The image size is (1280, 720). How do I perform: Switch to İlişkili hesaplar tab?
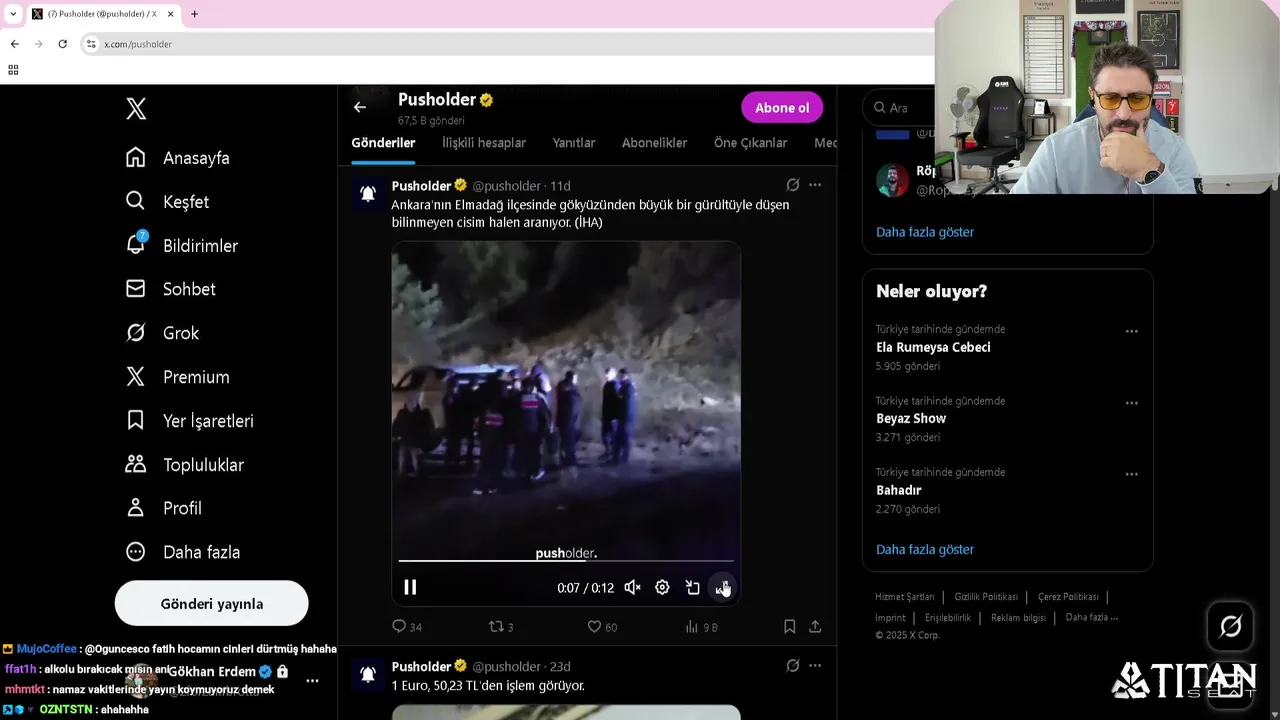pyautogui.click(x=484, y=143)
